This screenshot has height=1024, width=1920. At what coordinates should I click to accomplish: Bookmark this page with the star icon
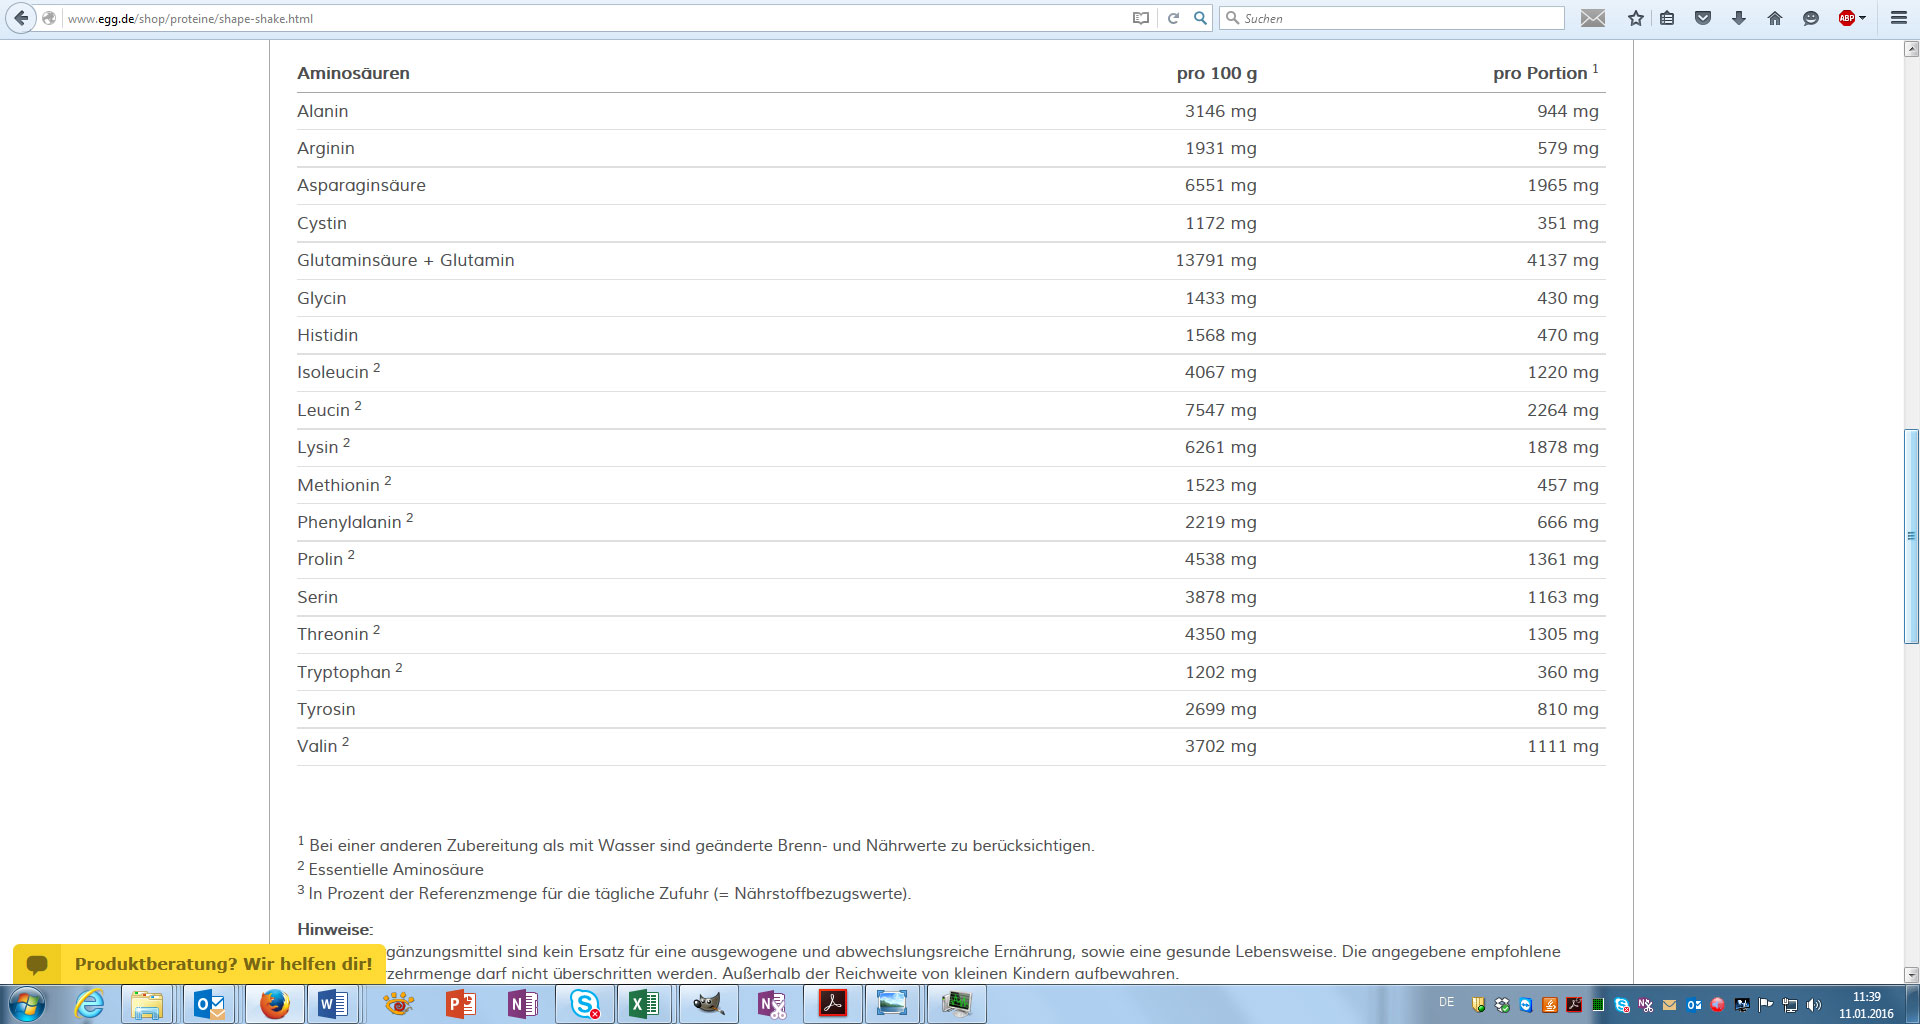point(1636,18)
